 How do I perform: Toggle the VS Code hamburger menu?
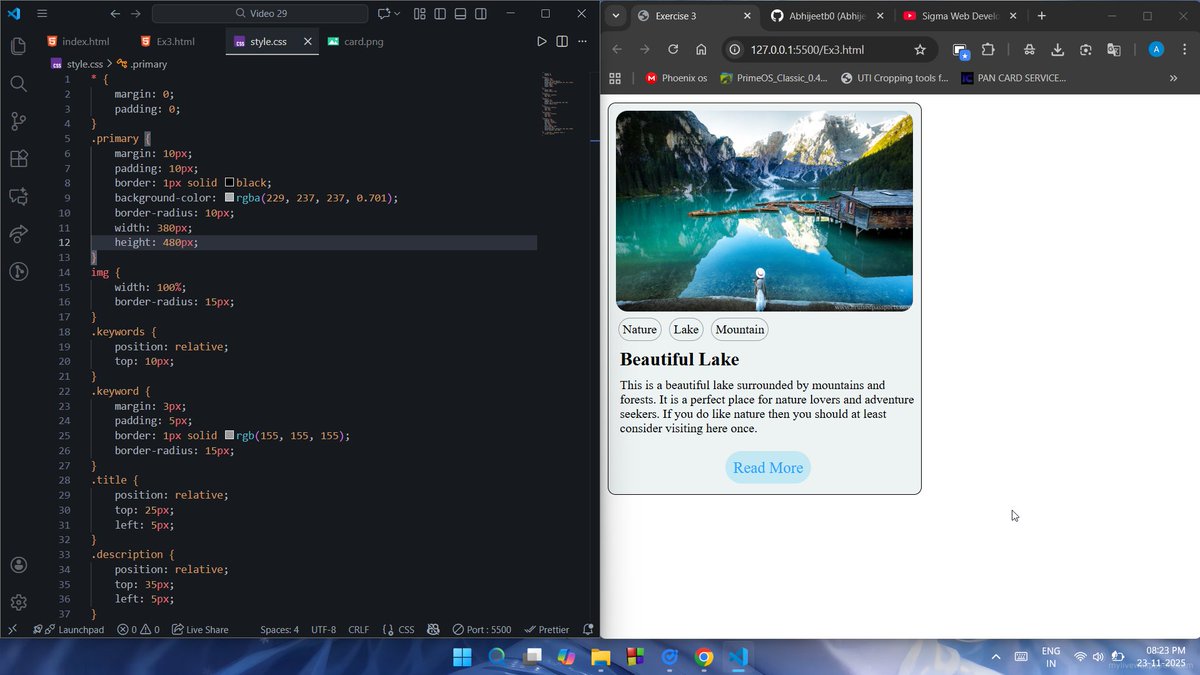[40, 13]
